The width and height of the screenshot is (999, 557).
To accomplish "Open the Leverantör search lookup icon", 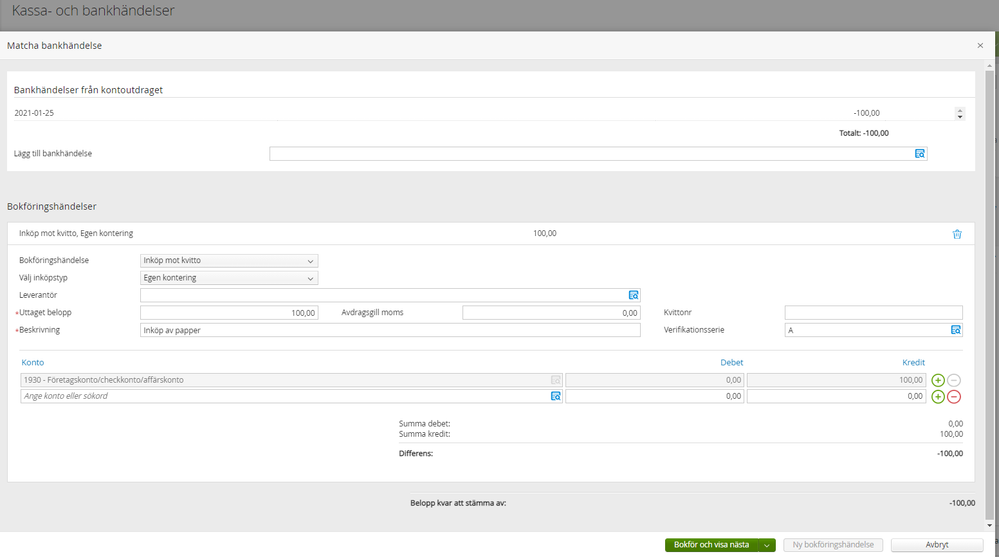I will pos(633,295).
